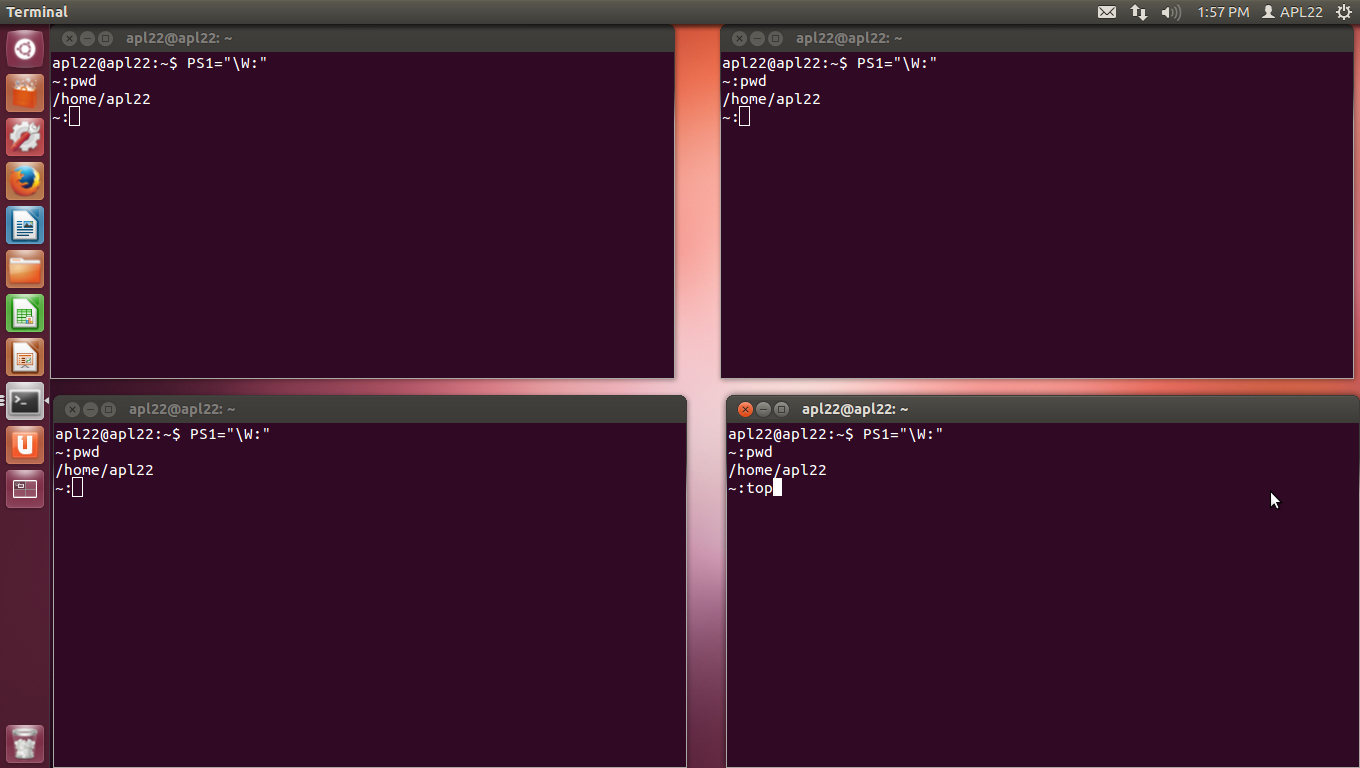Open the session cog menu in top panel
The image size is (1360, 768).
1344,12
